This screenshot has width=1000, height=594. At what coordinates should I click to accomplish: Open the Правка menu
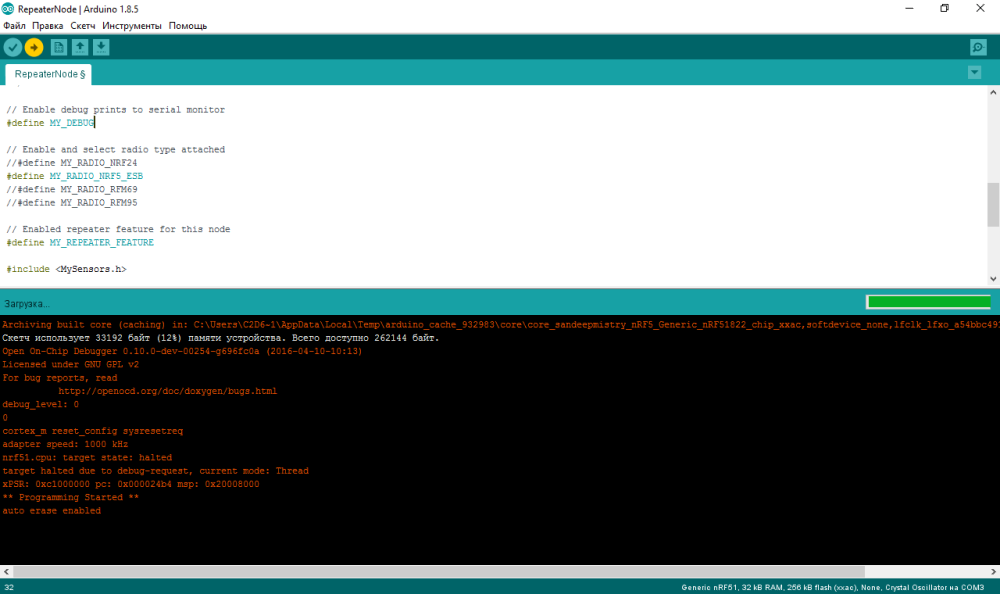click(x=47, y=25)
